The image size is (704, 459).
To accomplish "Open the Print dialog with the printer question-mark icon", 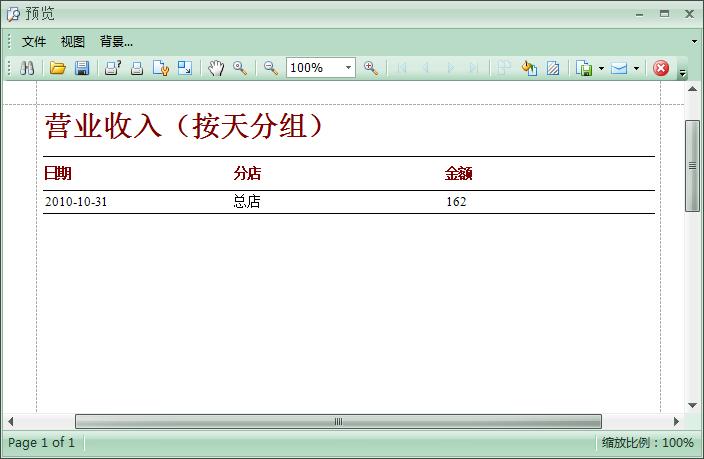I will (x=112, y=68).
